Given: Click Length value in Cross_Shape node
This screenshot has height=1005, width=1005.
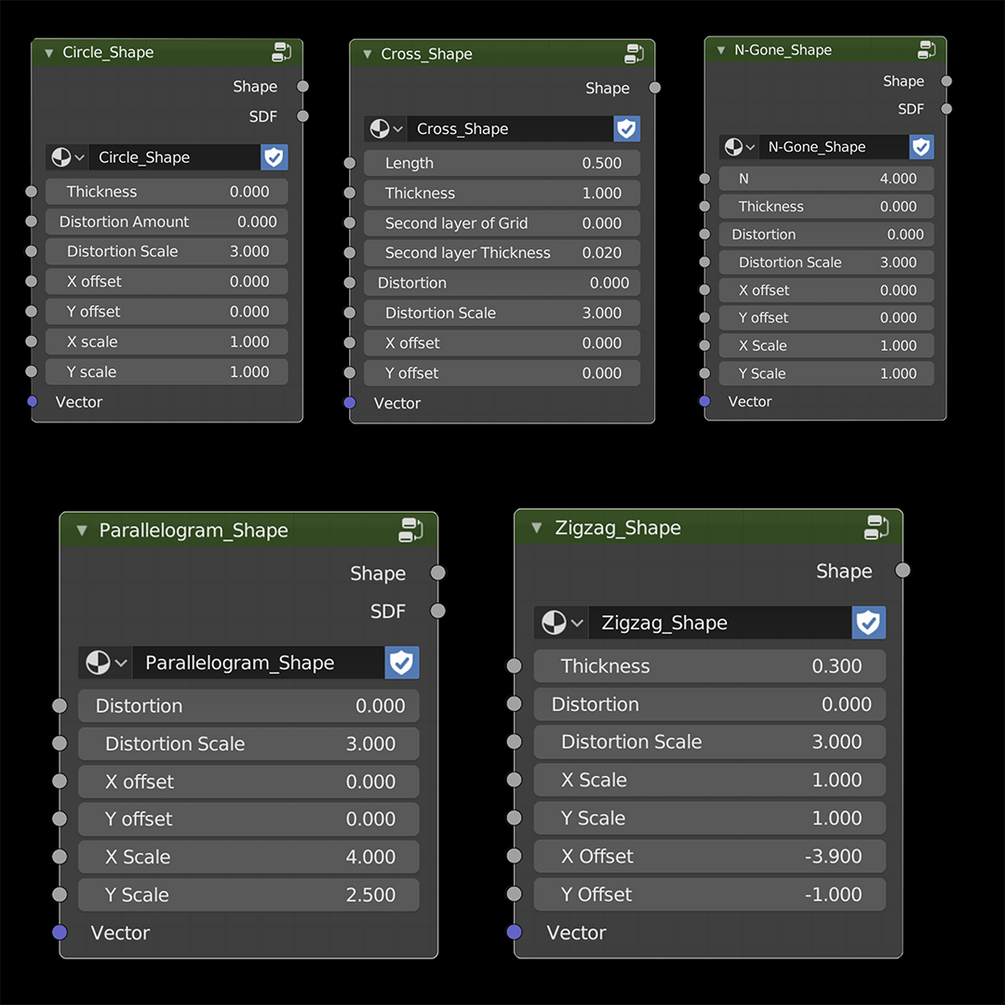Looking at the screenshot, I should 502,163.
